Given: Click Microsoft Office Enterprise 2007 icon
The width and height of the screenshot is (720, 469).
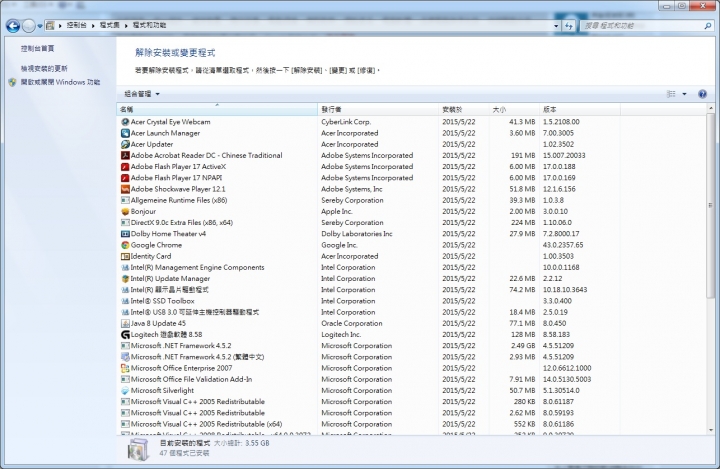Looking at the screenshot, I should click(125, 368).
